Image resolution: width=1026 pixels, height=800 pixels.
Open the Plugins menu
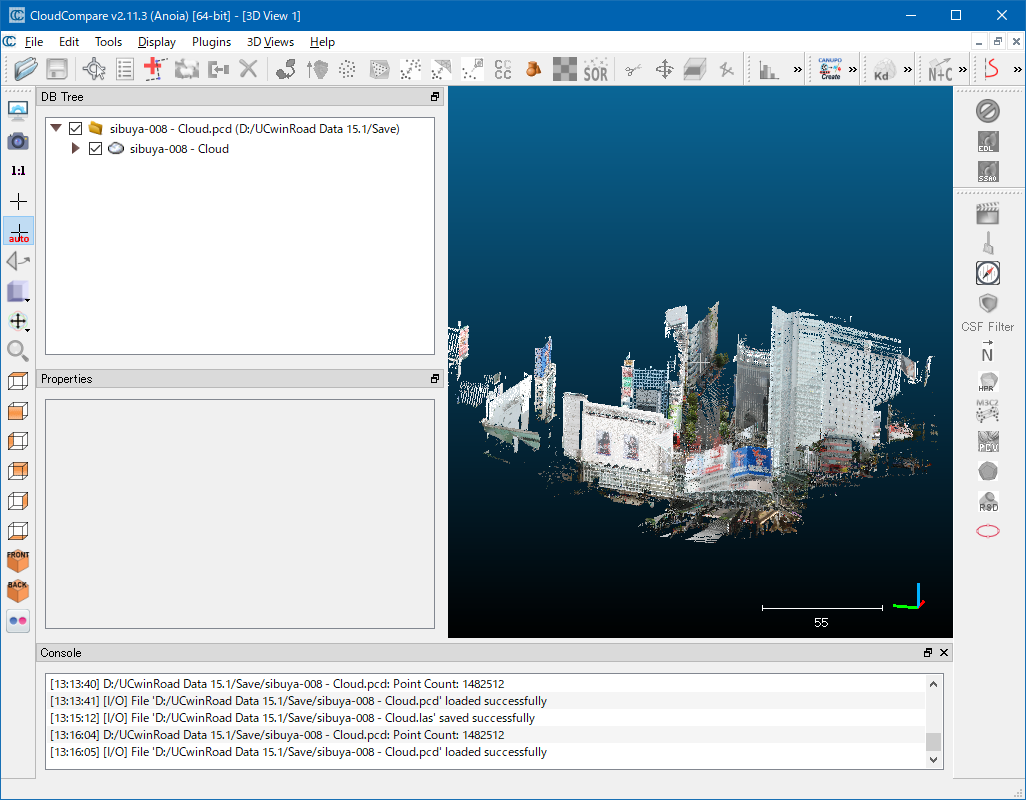211,42
